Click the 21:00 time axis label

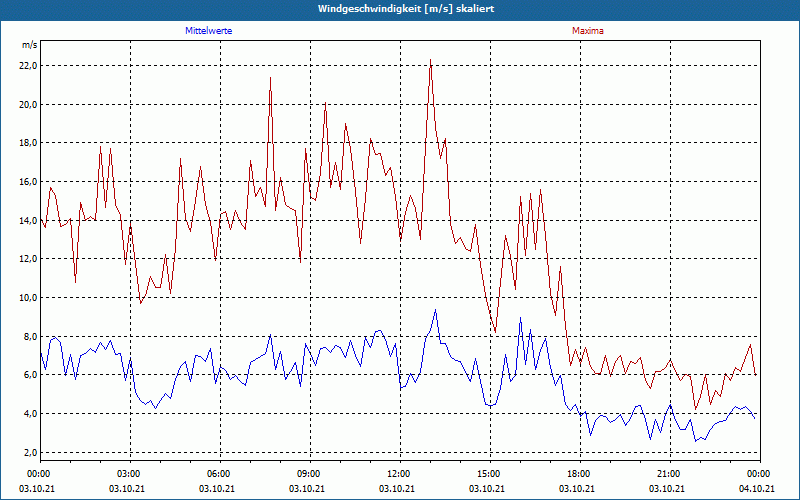(670, 473)
